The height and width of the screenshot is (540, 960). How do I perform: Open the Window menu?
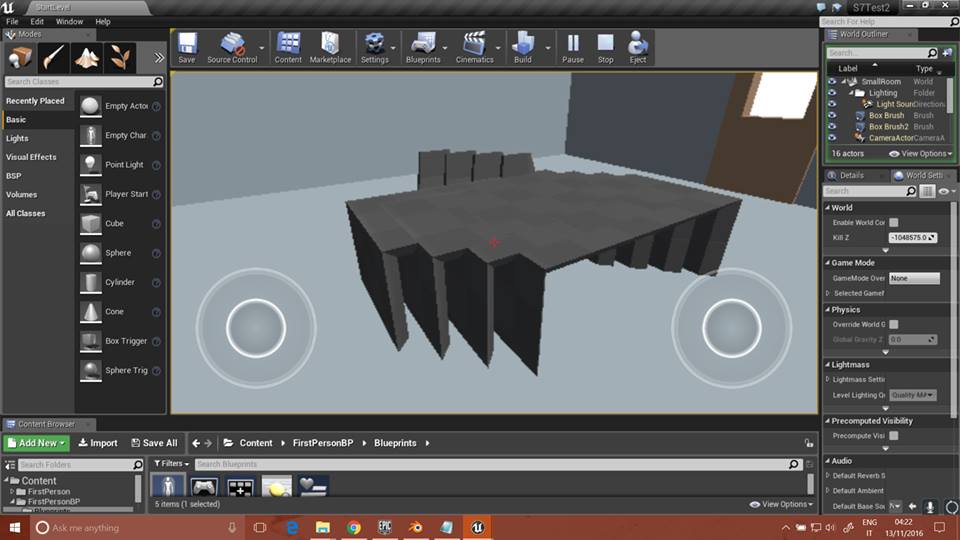coord(69,21)
